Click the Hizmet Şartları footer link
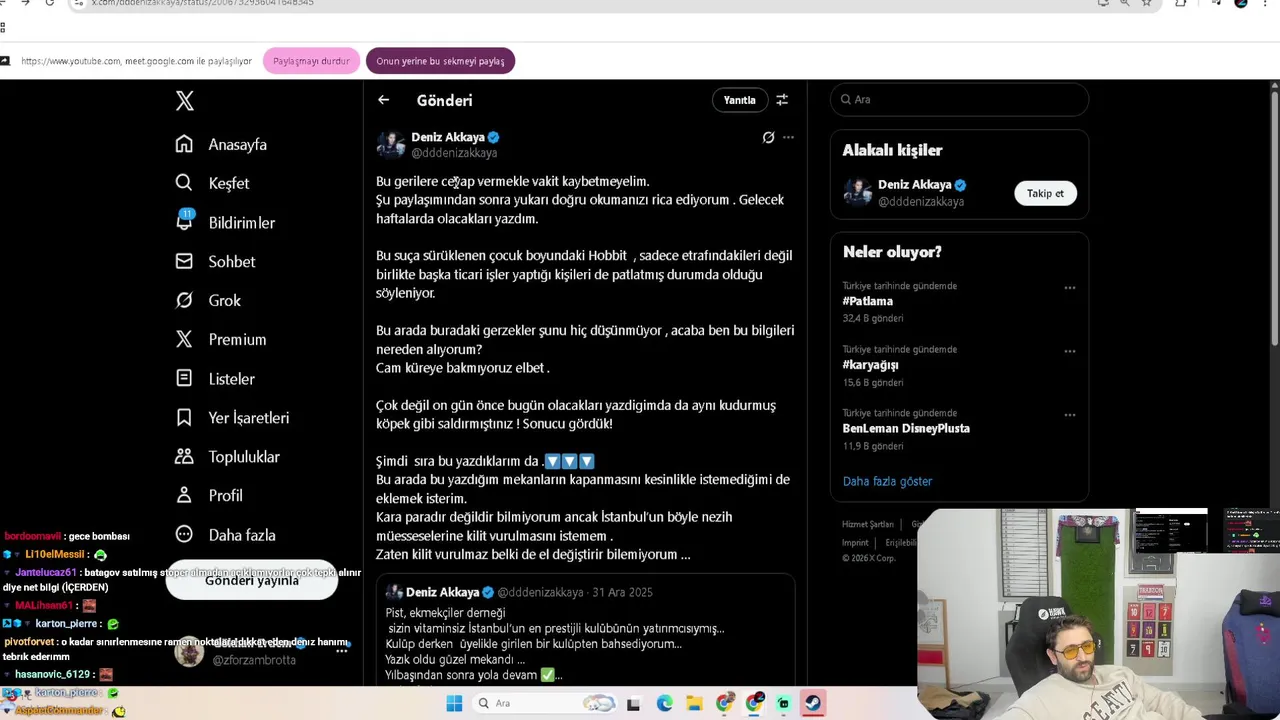Viewport: 1280px width, 720px height. point(867,524)
